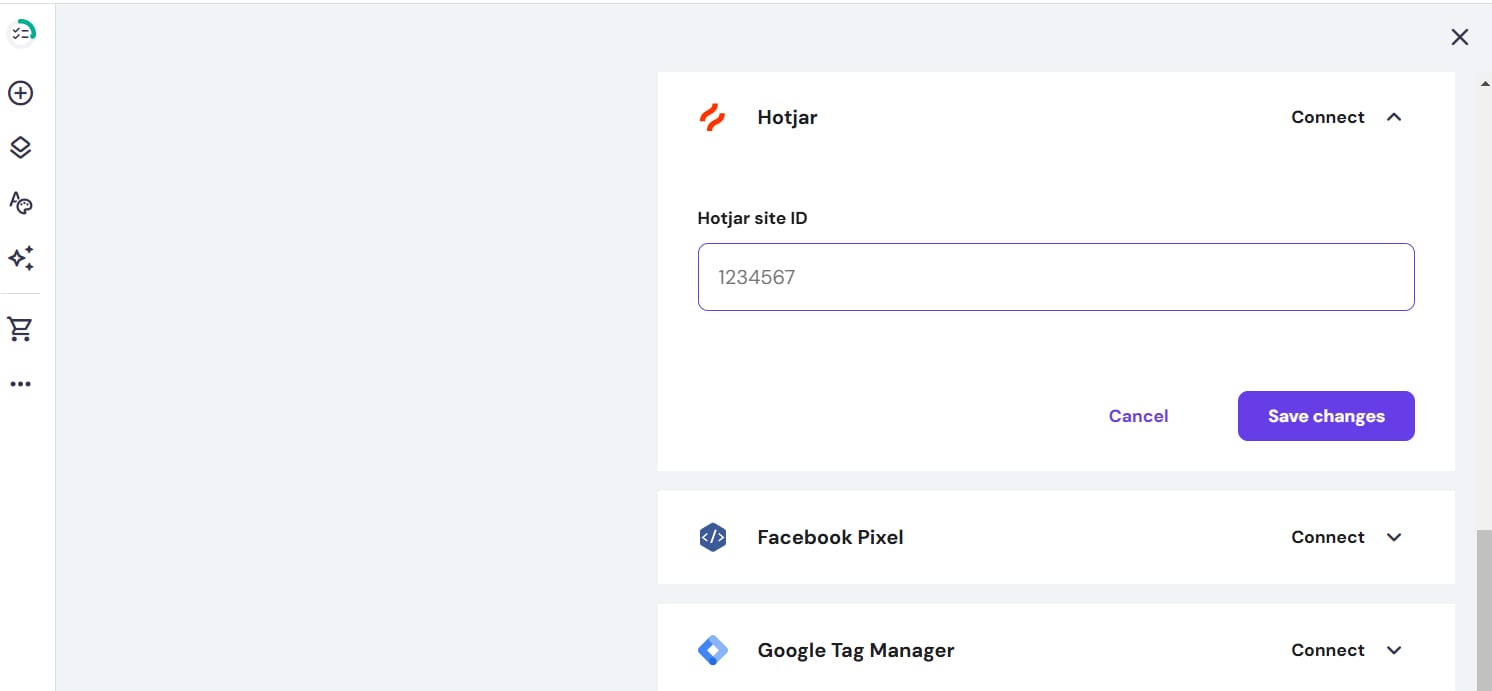Image resolution: width=1492 pixels, height=691 pixels.
Task: Open the website styles palette icon
Action: pyautogui.click(x=21, y=203)
